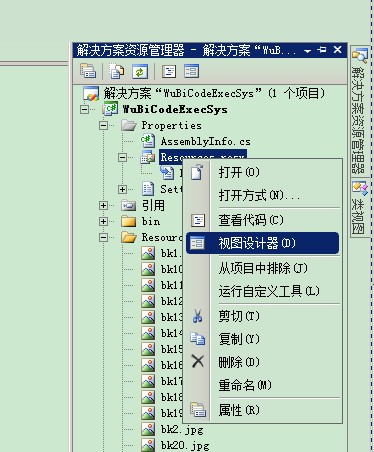Expand the bin folder node
Image resolution: width=374 pixels, height=452 pixels.
coord(104,221)
